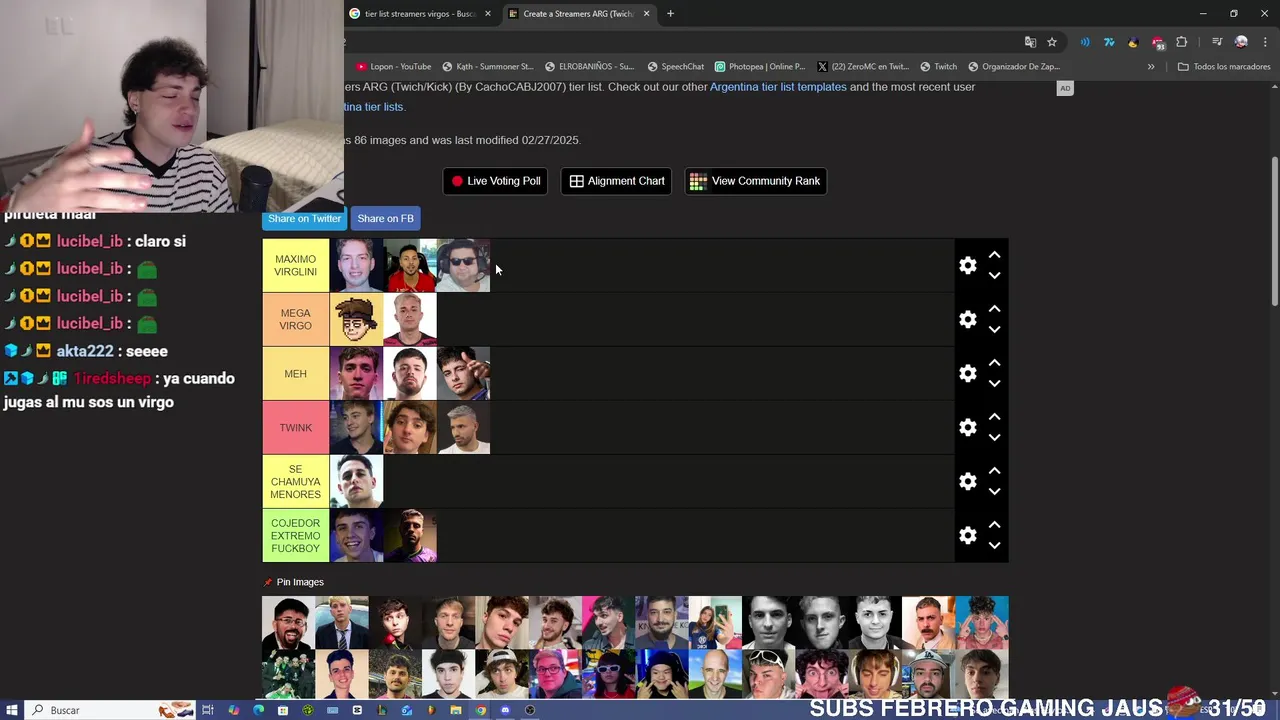Open the media controls icon in Chrome toolbar
This screenshot has width=1280, height=720.
pyautogui.click(x=1217, y=42)
